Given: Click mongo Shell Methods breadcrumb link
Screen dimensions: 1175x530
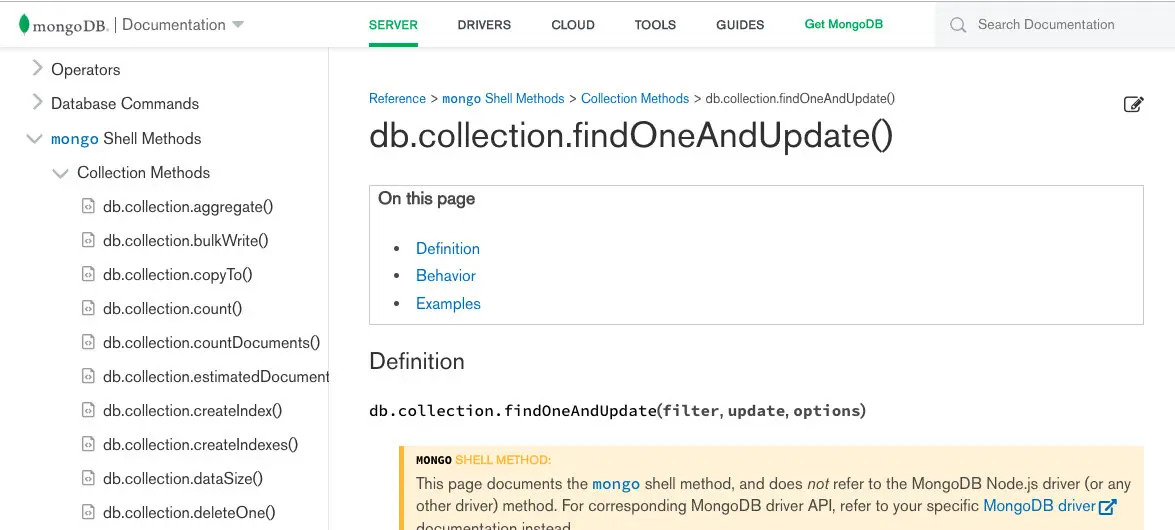Looking at the screenshot, I should [x=503, y=98].
